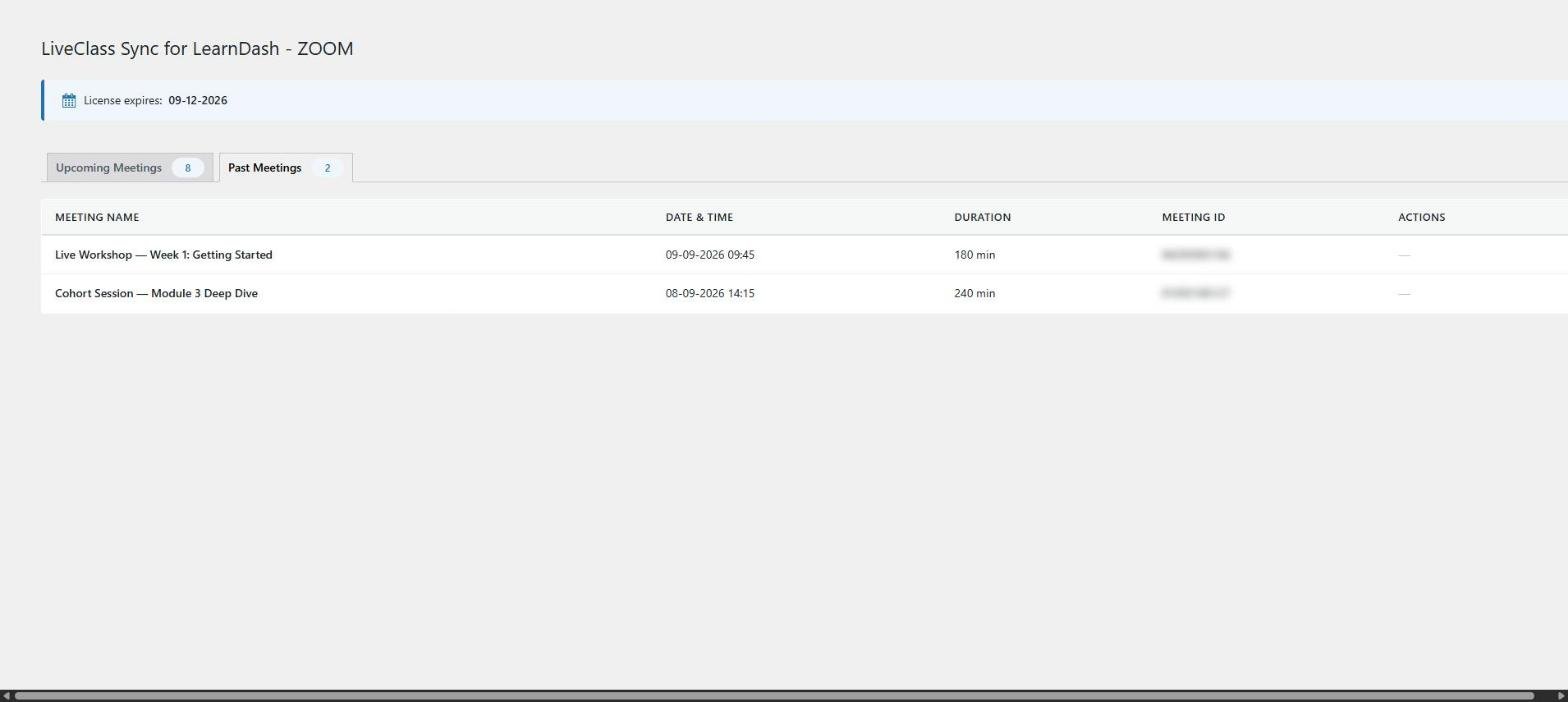Click the 180 min duration cell
Viewport: 1568px width, 702px height.
pos(974,255)
